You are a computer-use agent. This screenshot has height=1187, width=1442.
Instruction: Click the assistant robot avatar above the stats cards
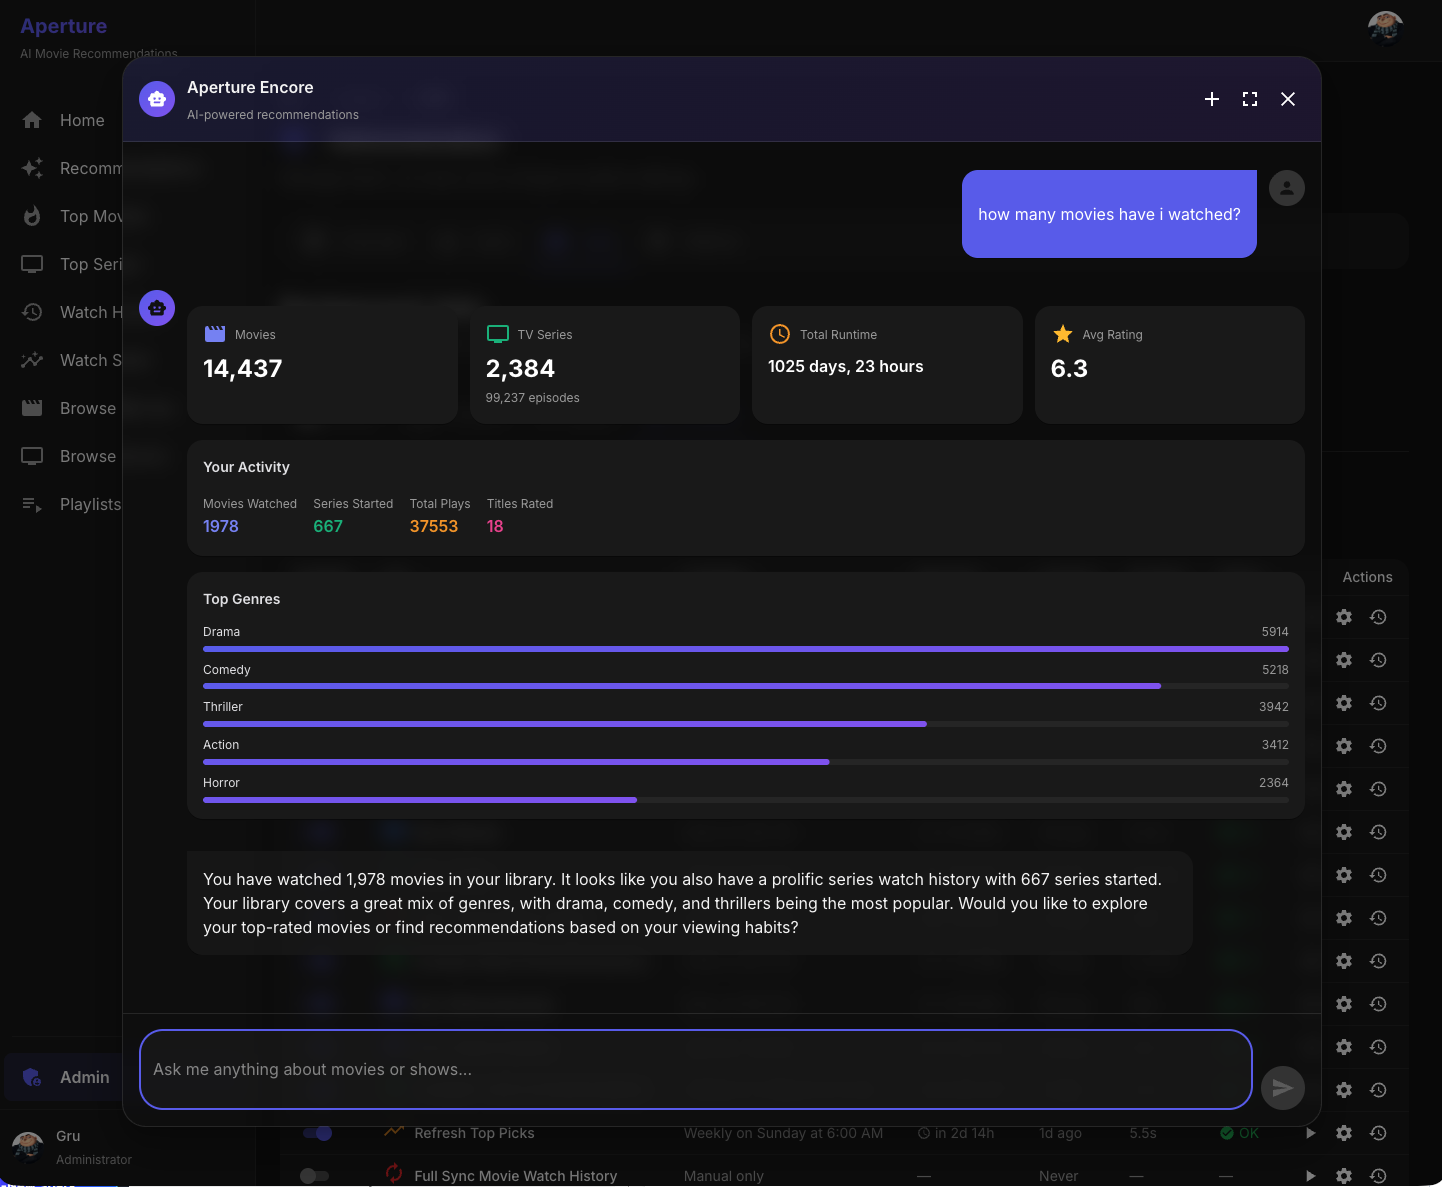(x=157, y=308)
